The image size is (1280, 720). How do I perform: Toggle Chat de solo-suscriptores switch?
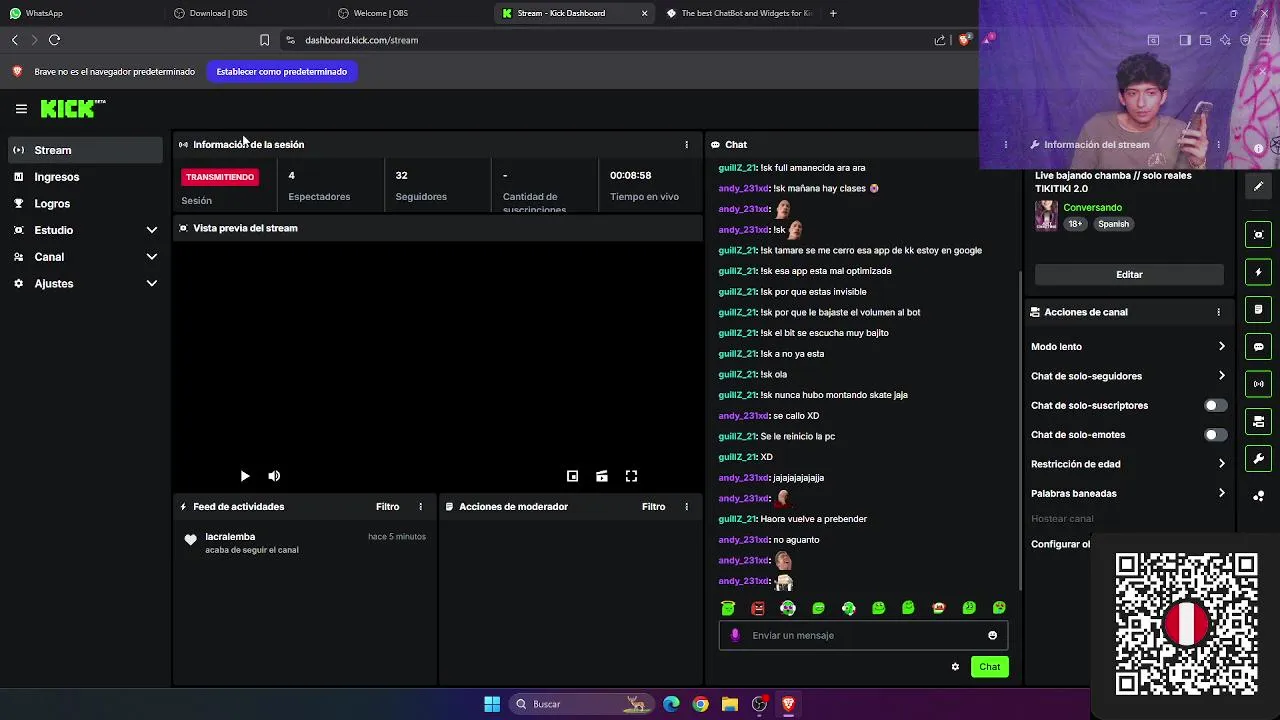[1215, 405]
